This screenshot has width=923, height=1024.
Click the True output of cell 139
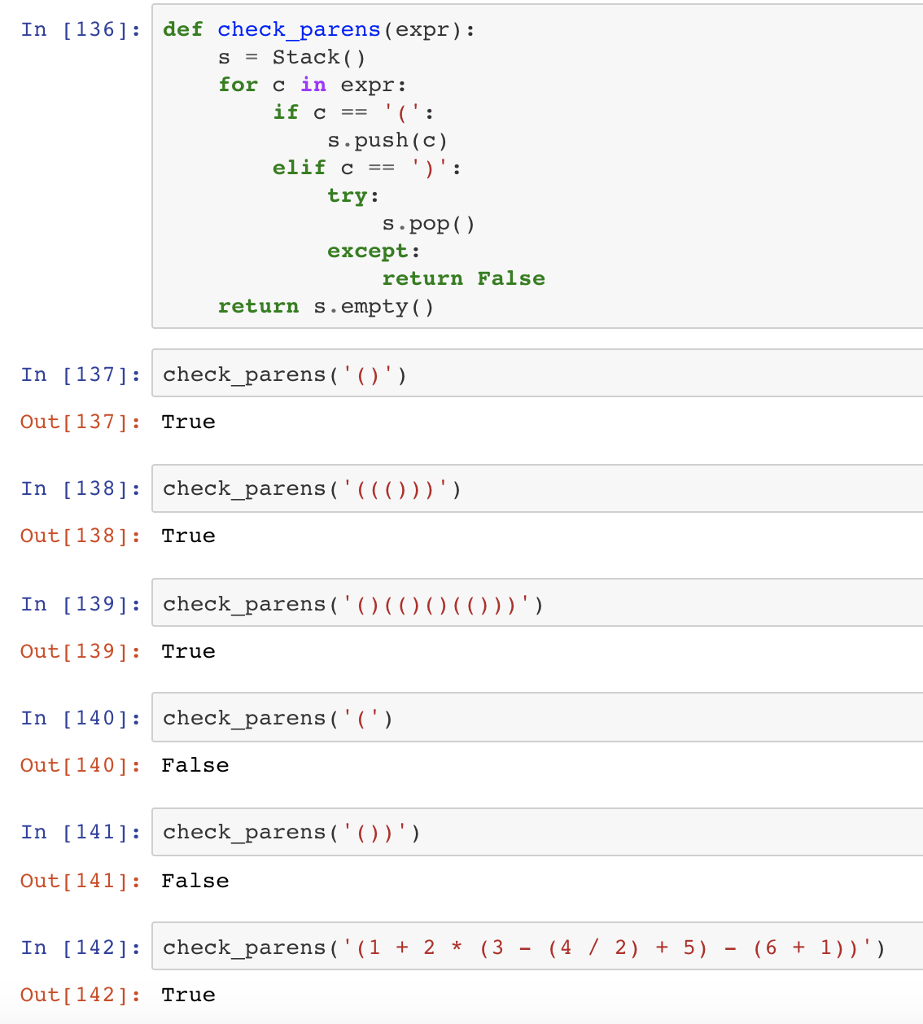188,651
